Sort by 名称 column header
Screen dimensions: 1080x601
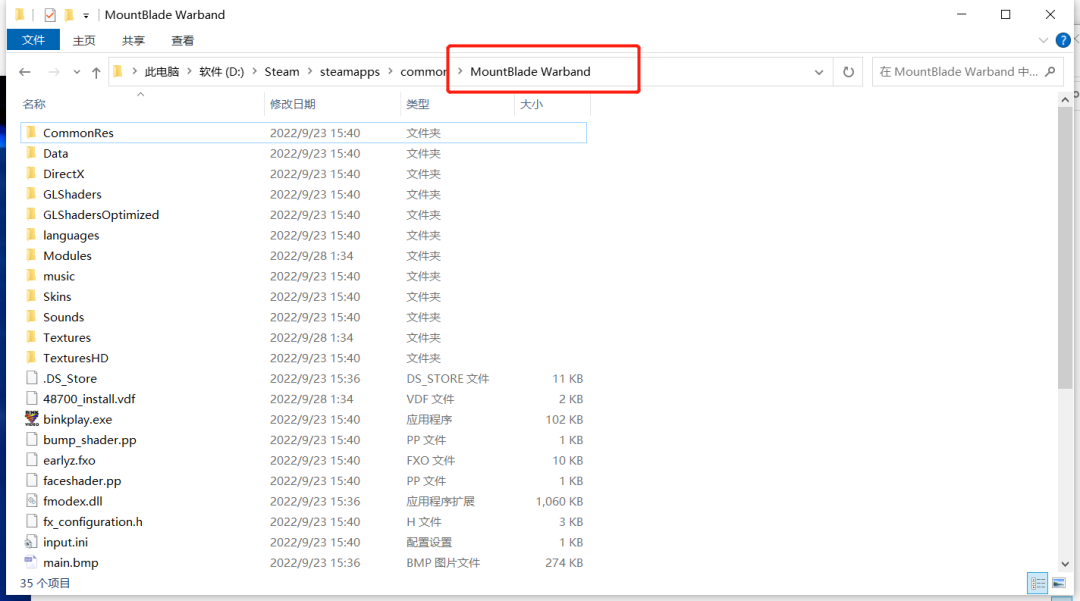[34, 104]
